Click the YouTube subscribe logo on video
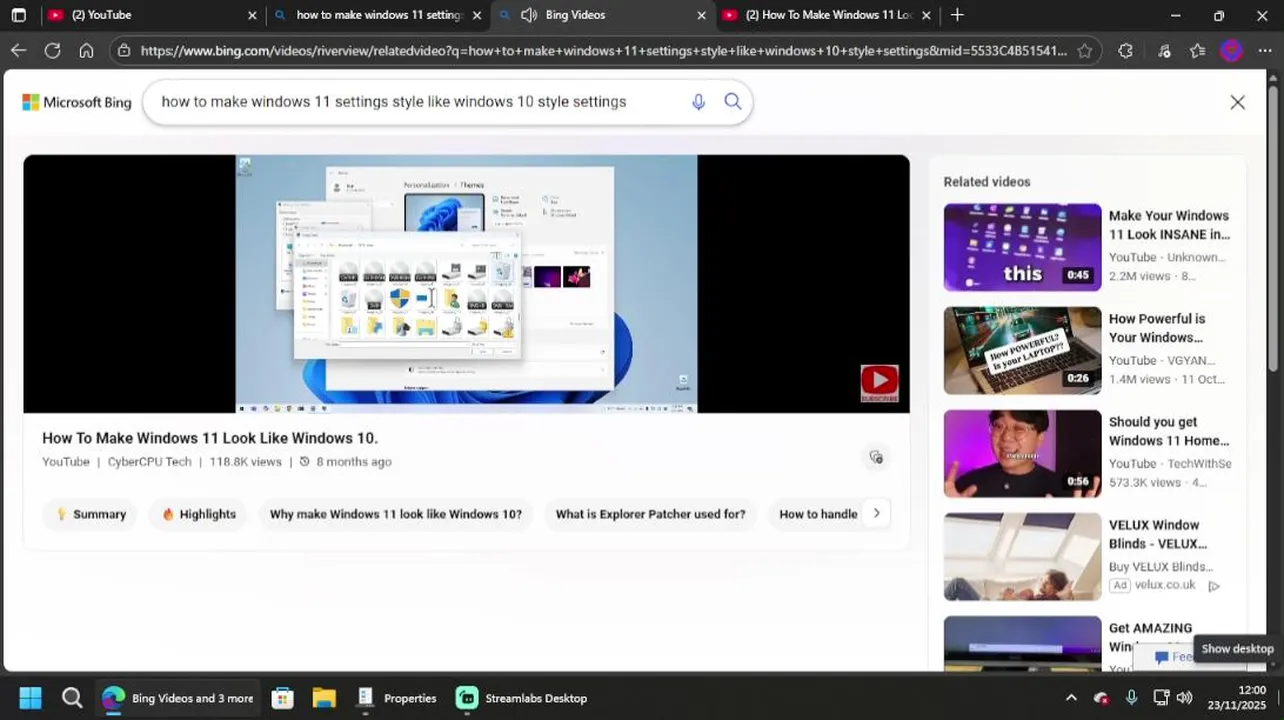Viewport: 1284px width, 720px height. click(879, 383)
